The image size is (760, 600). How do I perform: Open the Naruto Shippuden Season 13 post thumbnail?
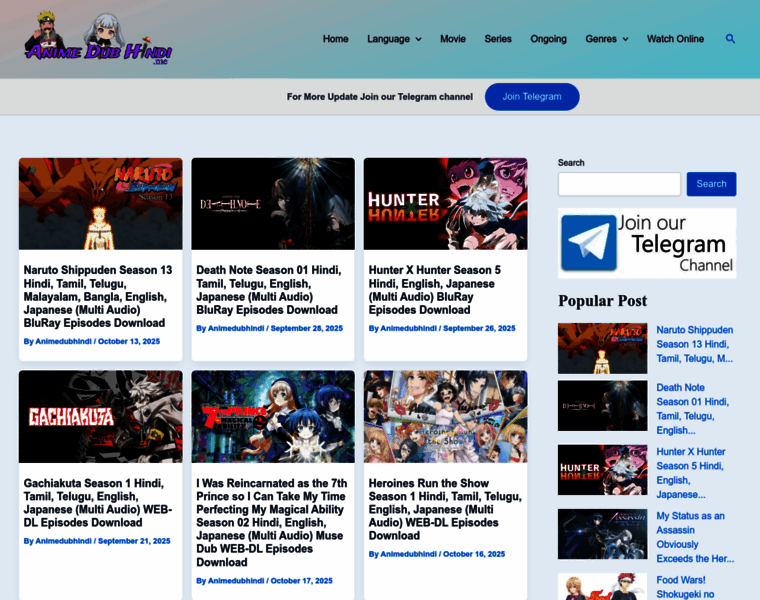point(100,203)
